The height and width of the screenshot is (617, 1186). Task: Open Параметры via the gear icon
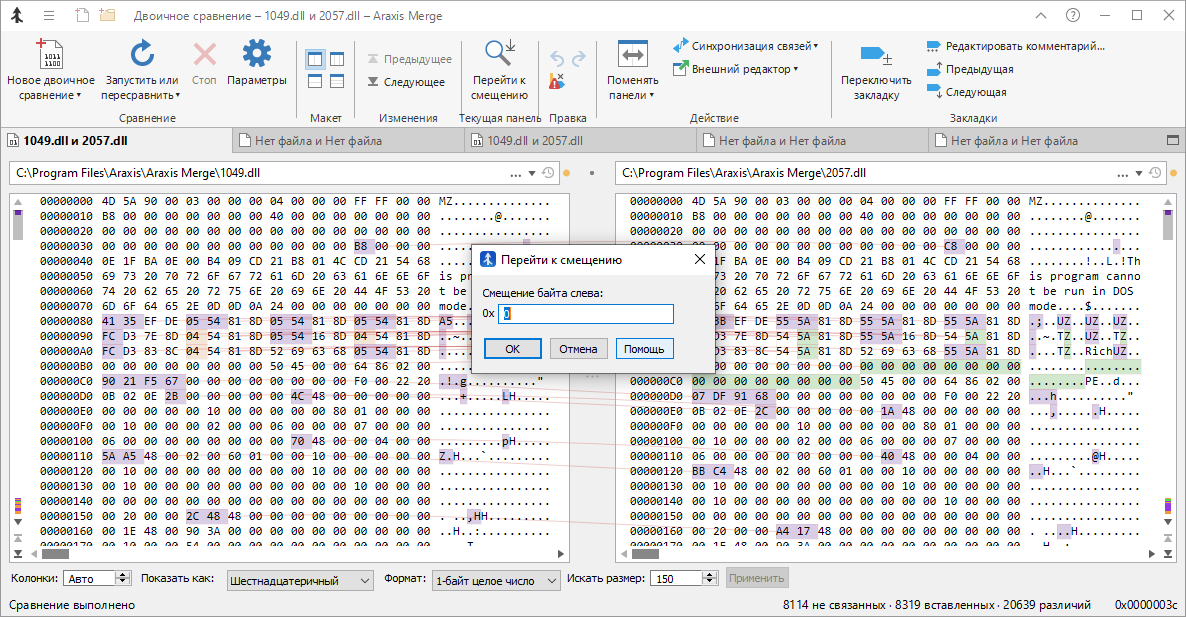[256, 54]
